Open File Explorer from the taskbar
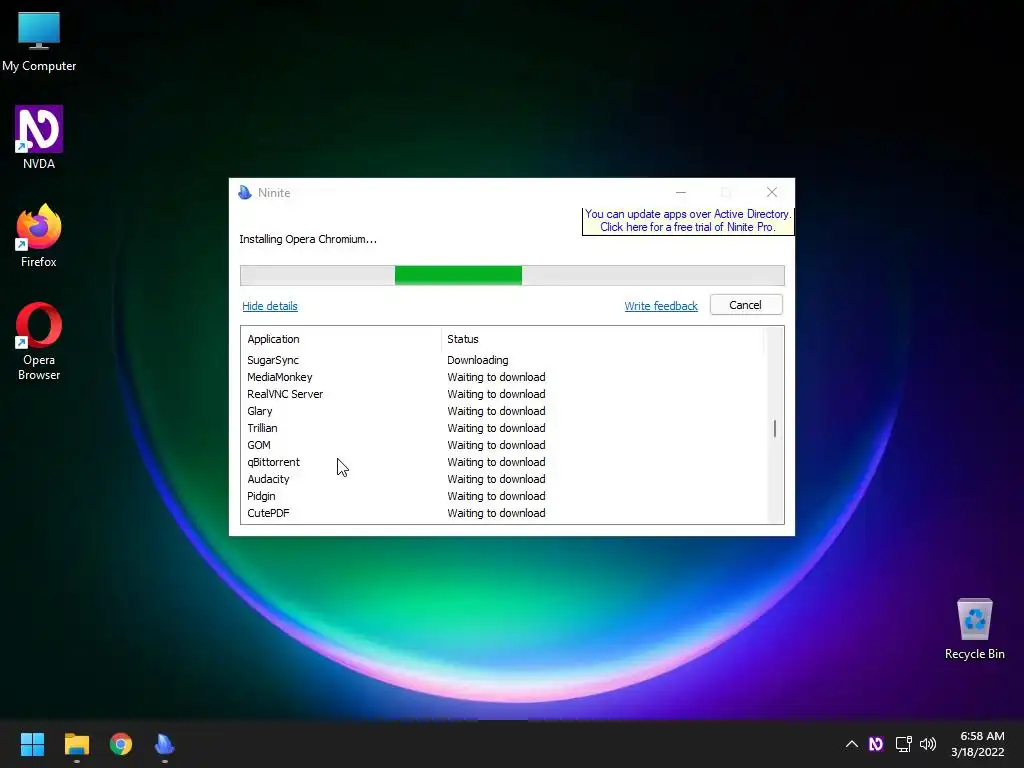The height and width of the screenshot is (768, 1024). [76, 744]
